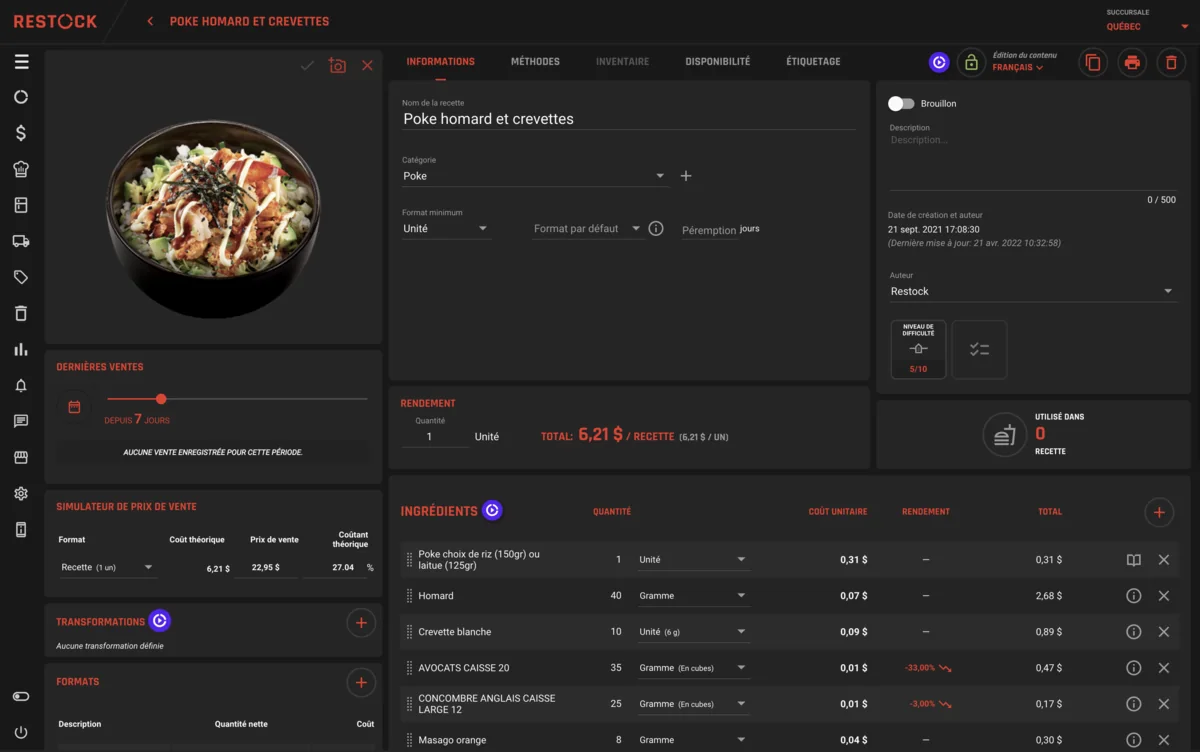Screen dimensions: 1200x752
Task: Delete the recipe with the top trash icon
Action: pyautogui.click(x=1171, y=62)
